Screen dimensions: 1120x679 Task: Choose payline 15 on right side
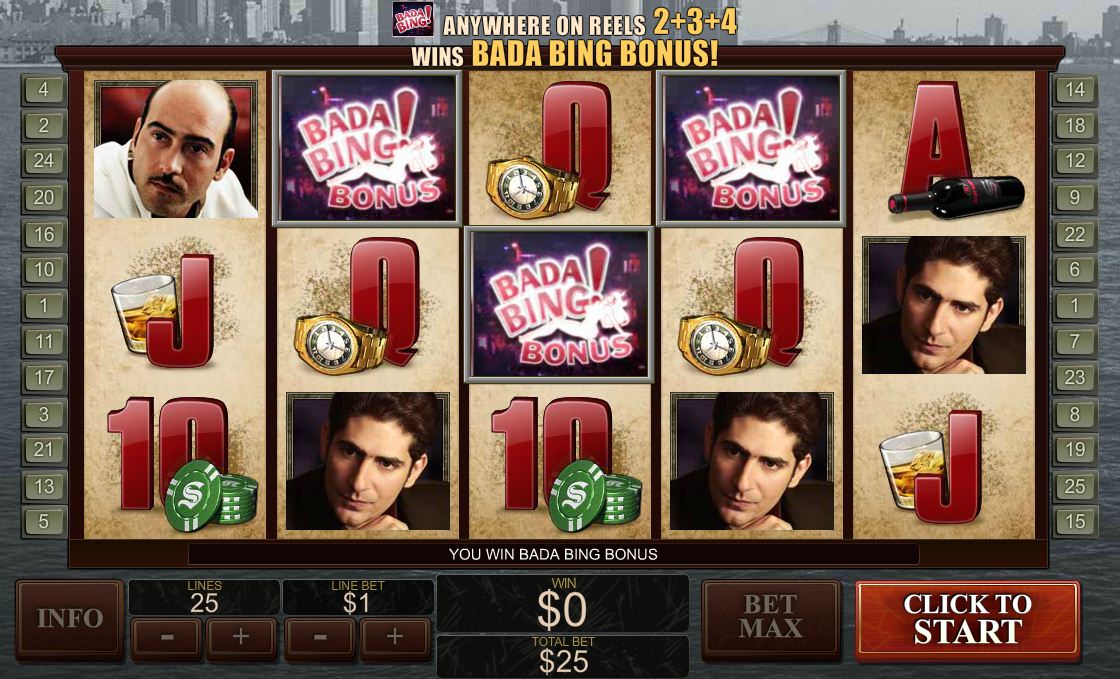(1075, 522)
